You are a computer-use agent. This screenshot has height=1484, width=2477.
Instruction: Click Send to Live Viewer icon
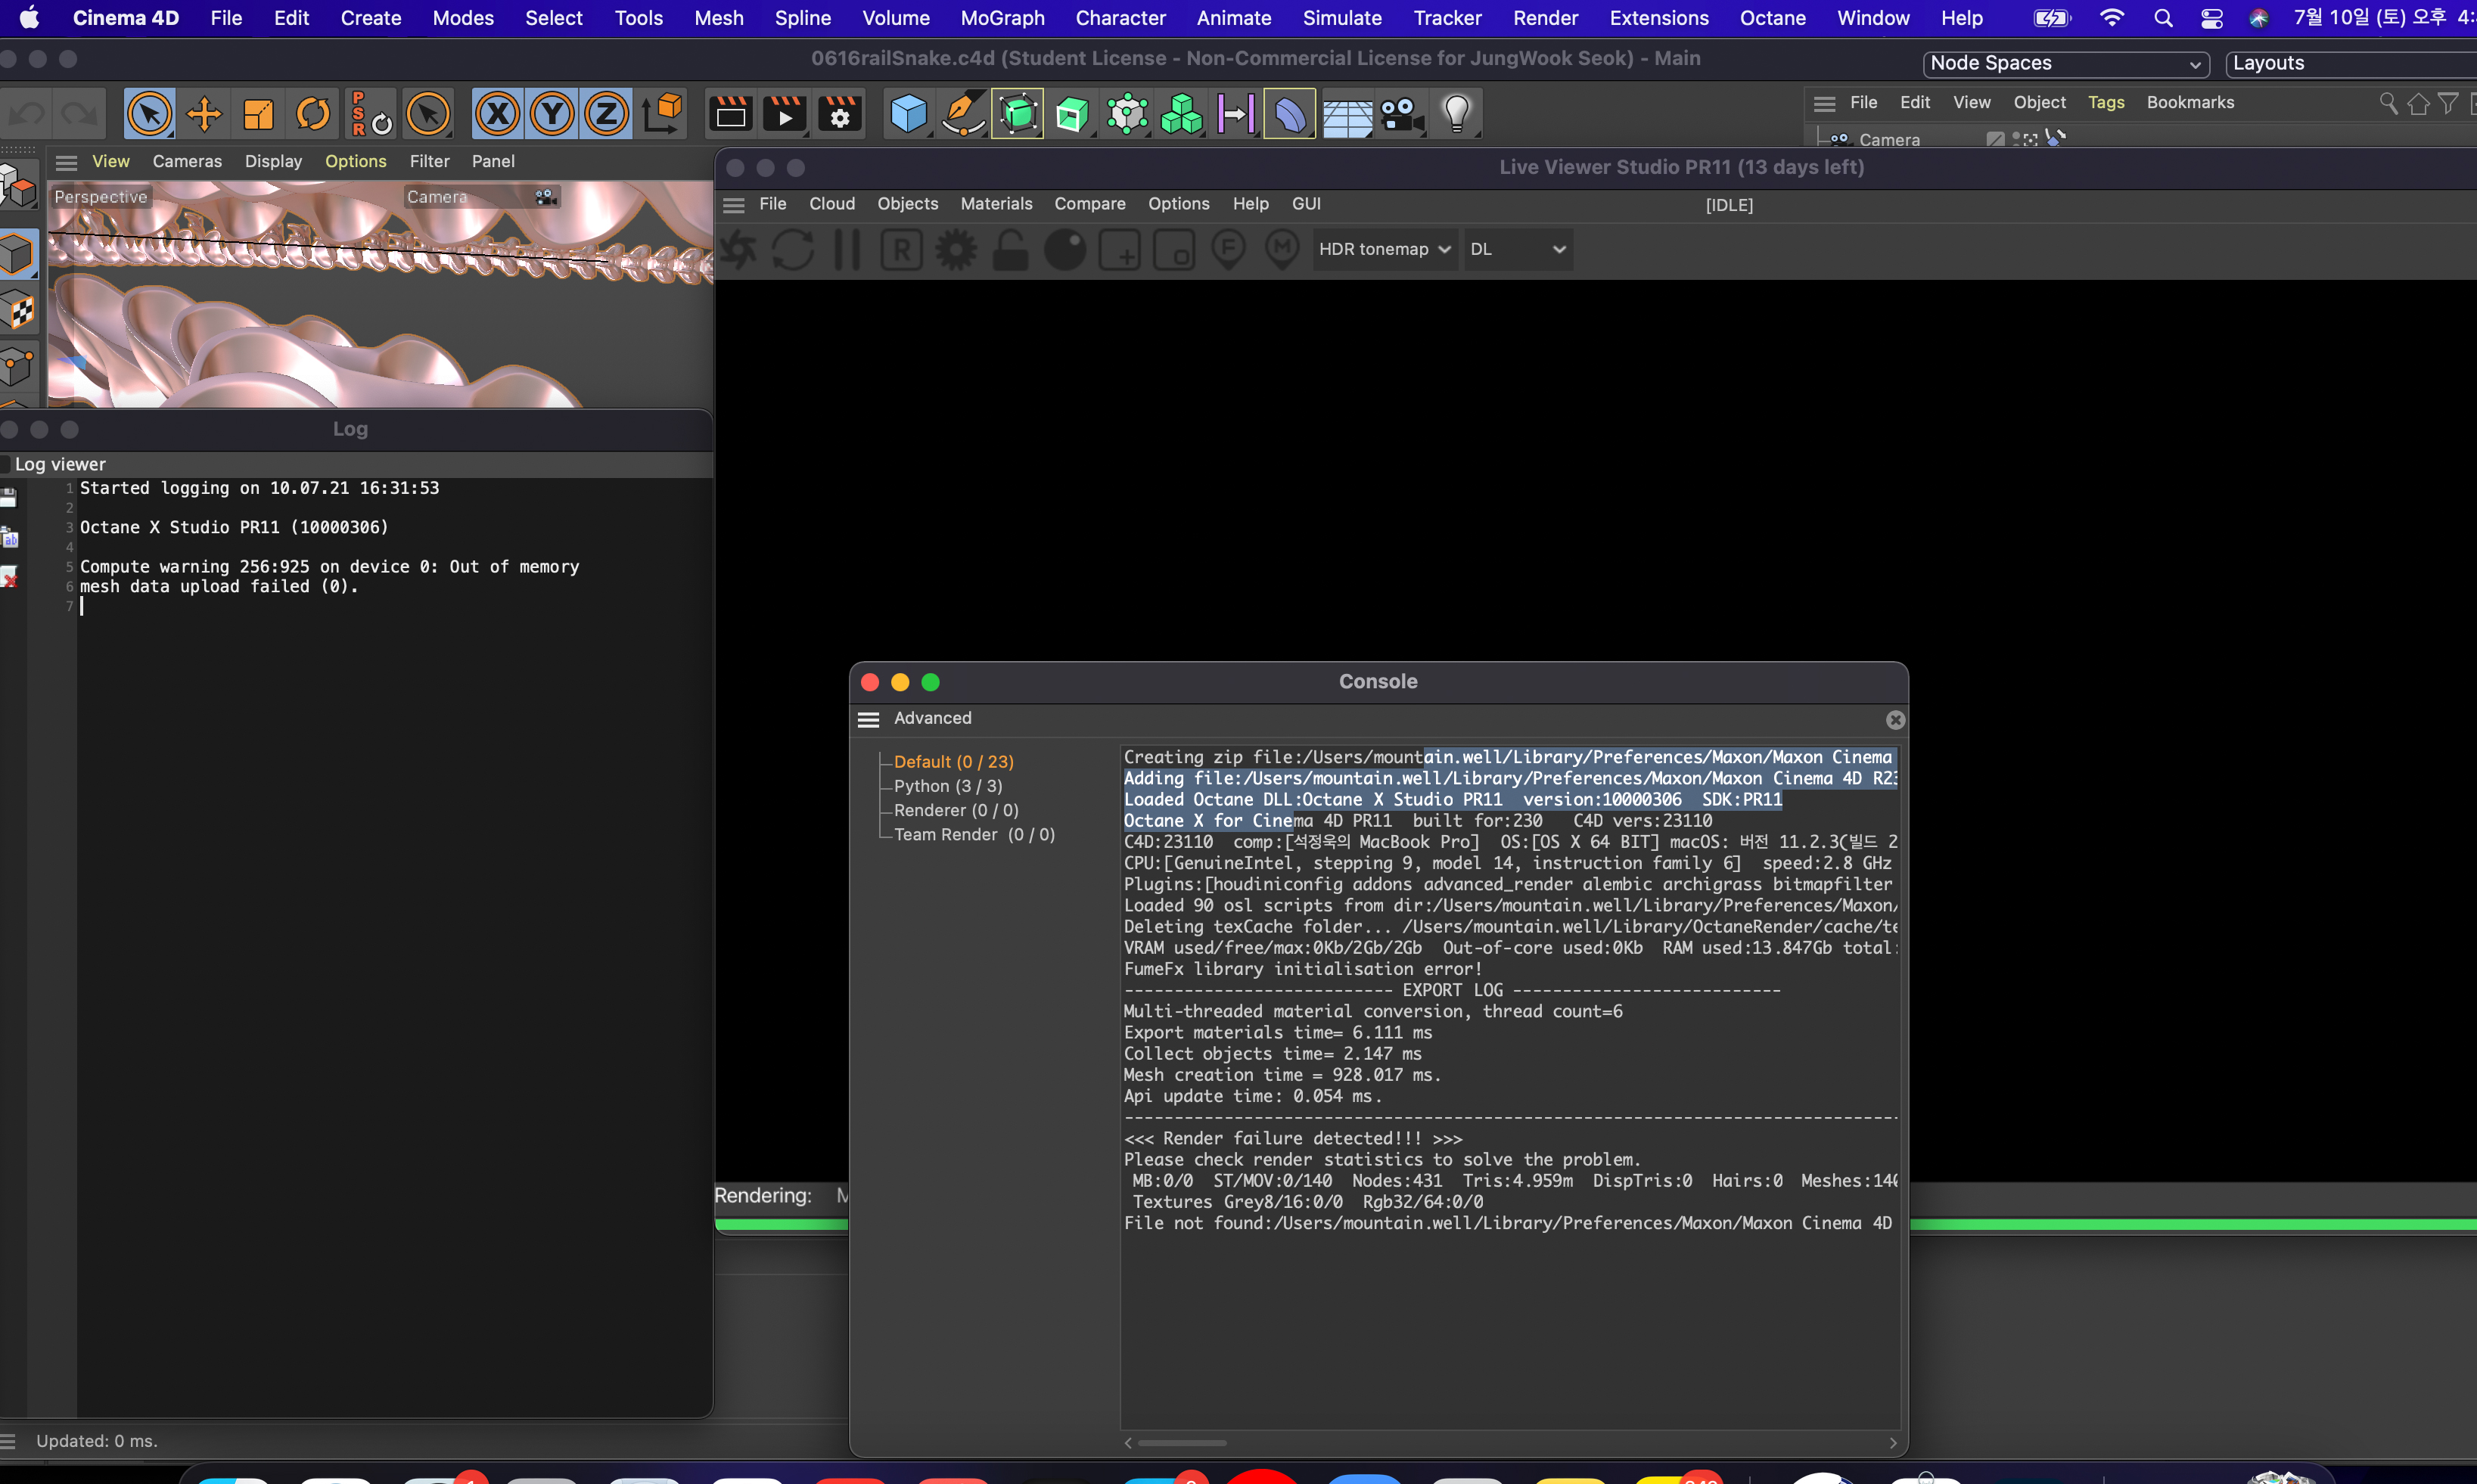pyautogui.click(x=738, y=250)
